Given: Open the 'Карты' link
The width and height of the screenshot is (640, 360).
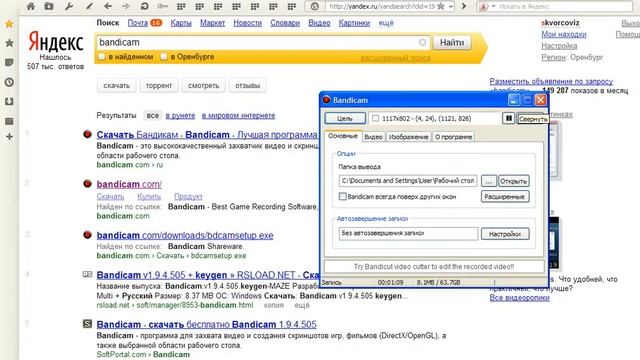Looking at the screenshot, I should [x=181, y=23].
